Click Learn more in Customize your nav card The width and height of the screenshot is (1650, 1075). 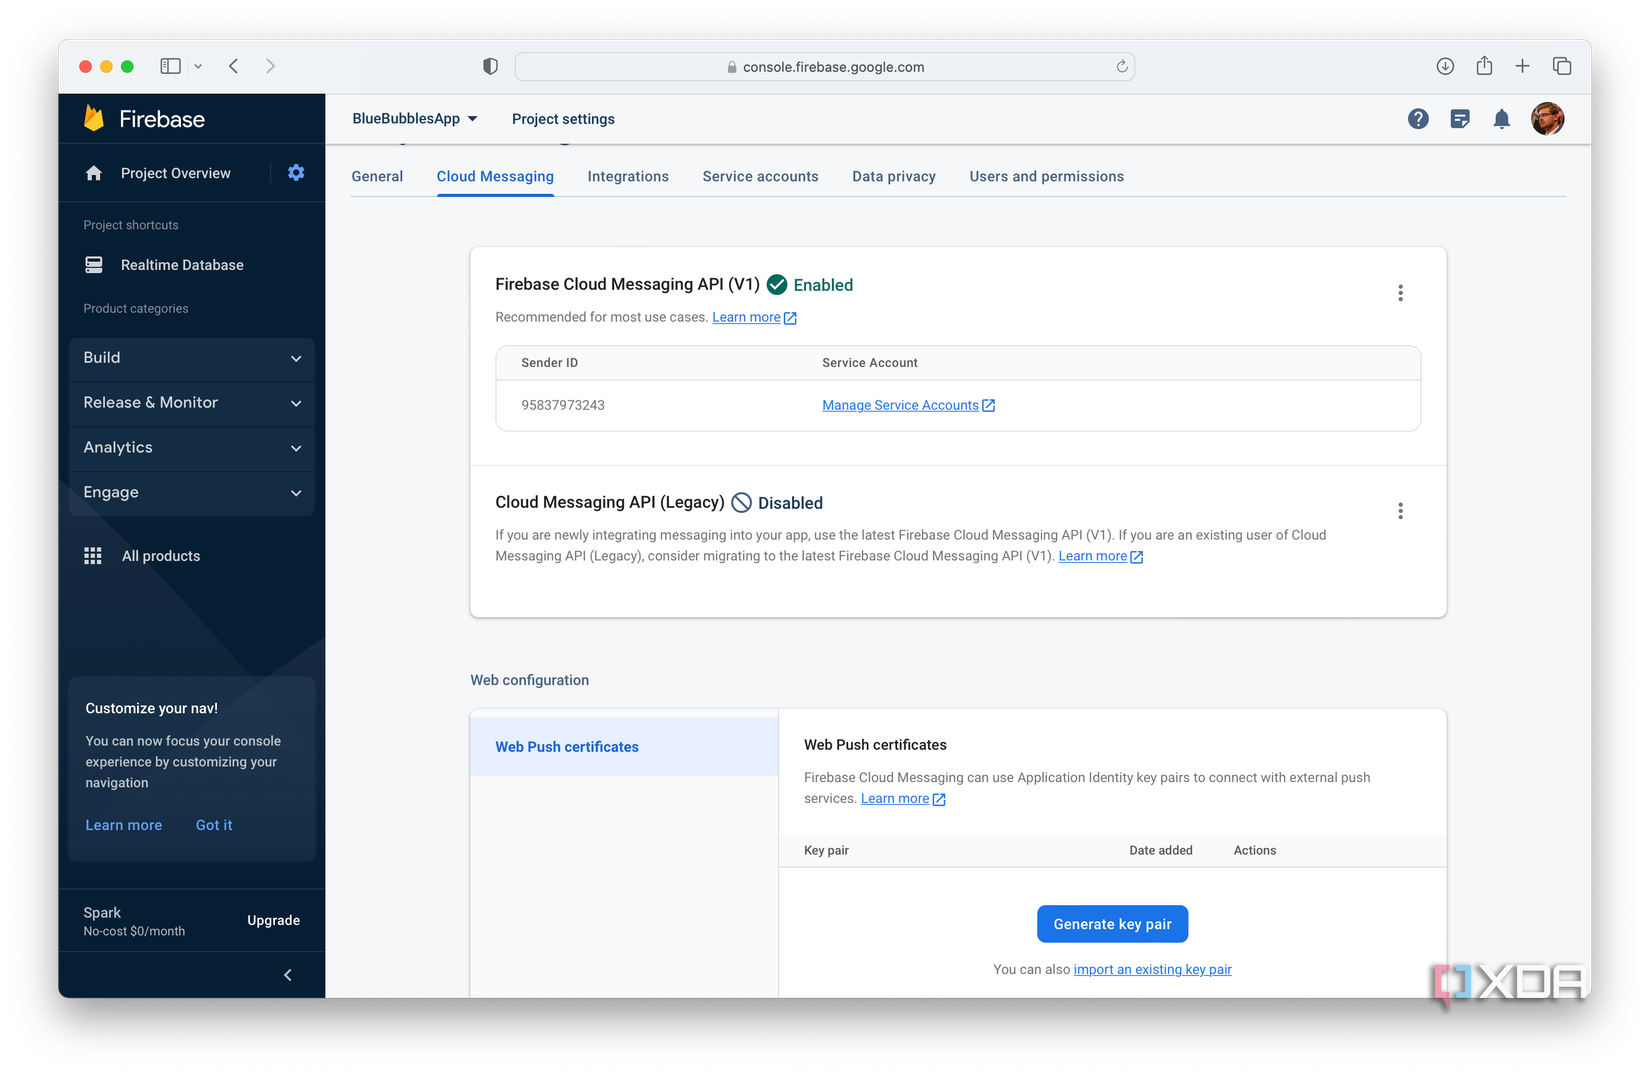pyautogui.click(x=124, y=825)
